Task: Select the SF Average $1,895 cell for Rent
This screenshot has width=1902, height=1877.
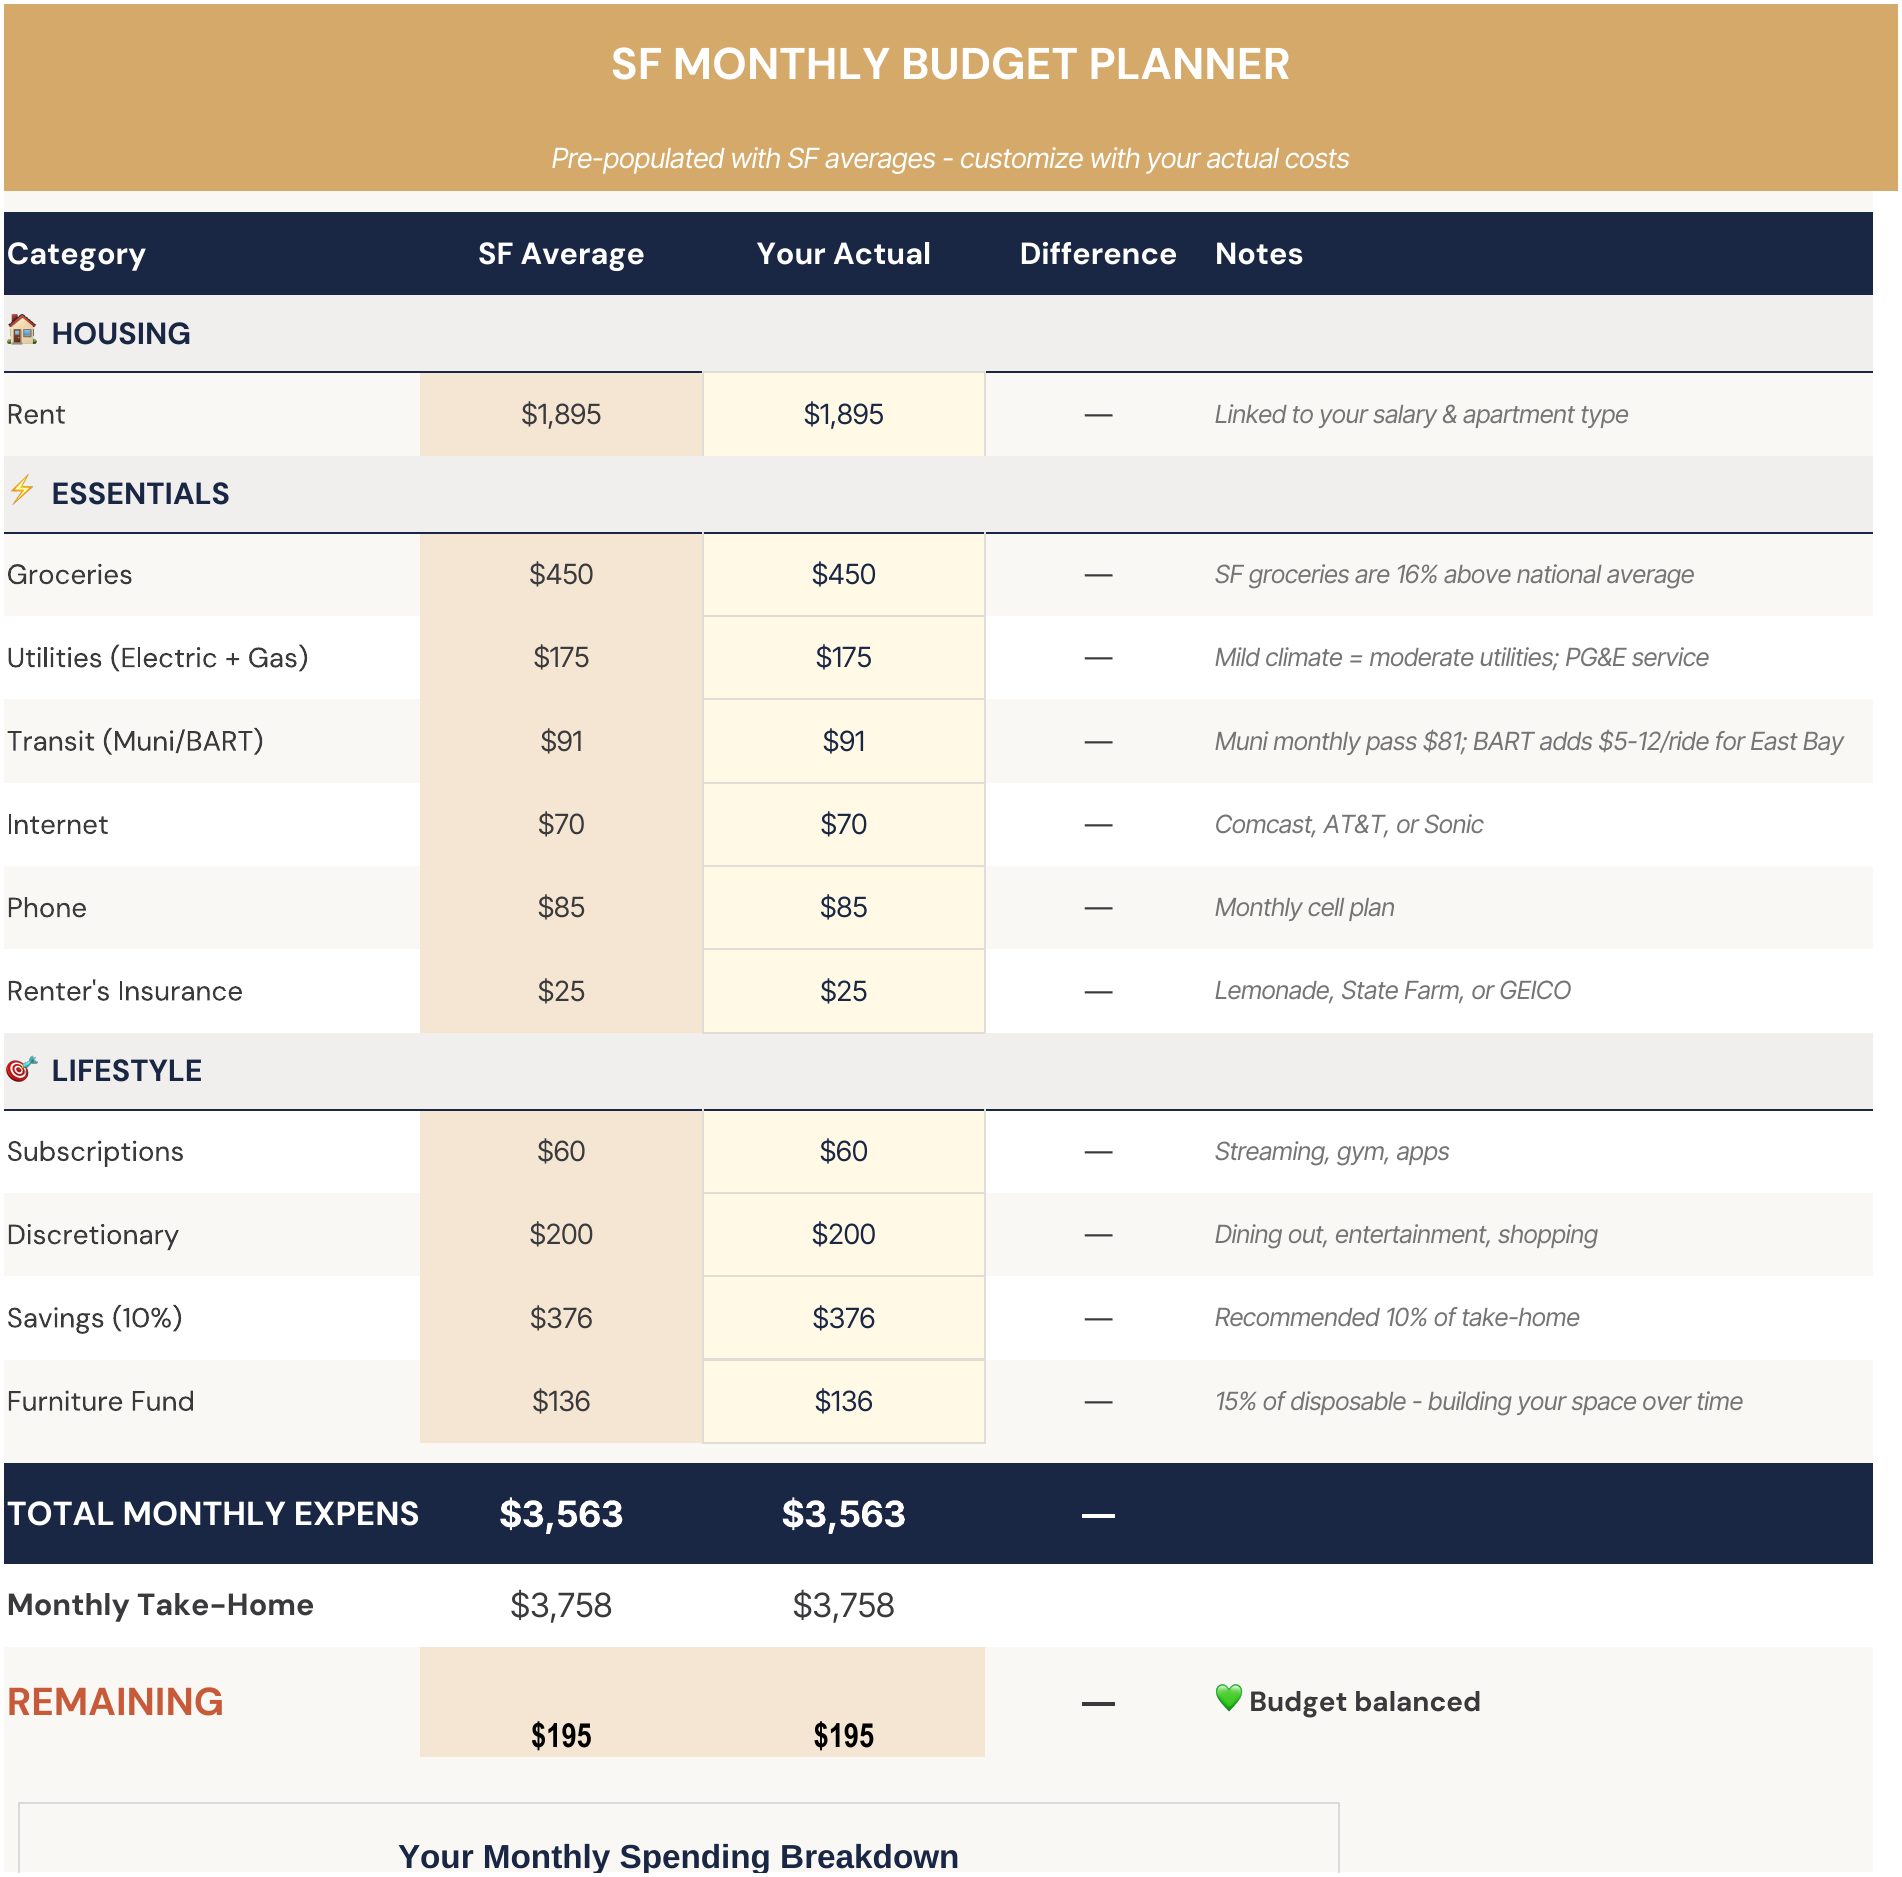Action: coord(561,414)
